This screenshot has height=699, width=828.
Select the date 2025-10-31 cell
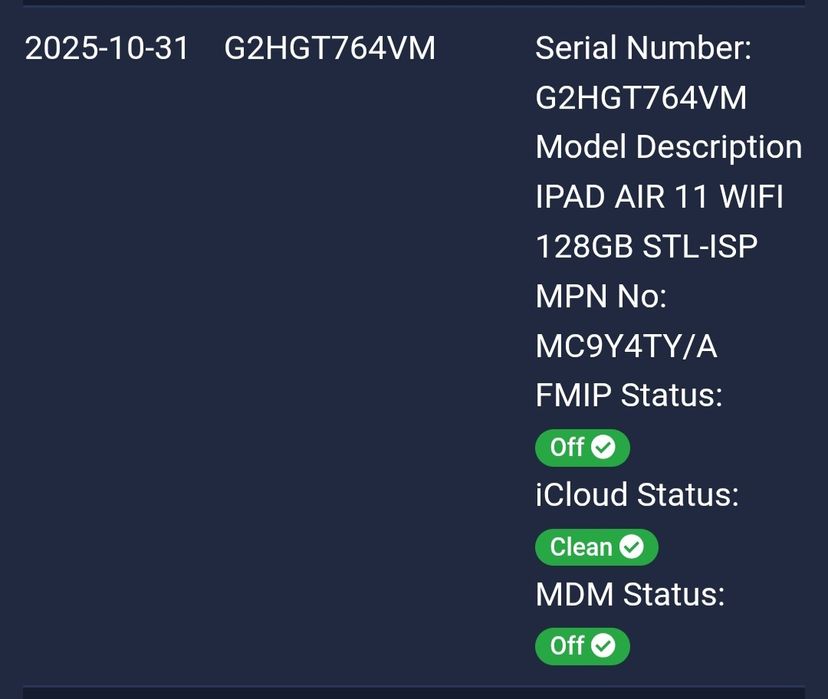click(107, 48)
